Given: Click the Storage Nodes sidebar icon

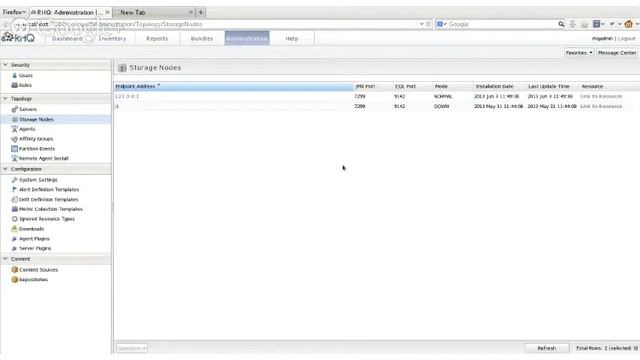Looking at the screenshot, I should (14, 120).
